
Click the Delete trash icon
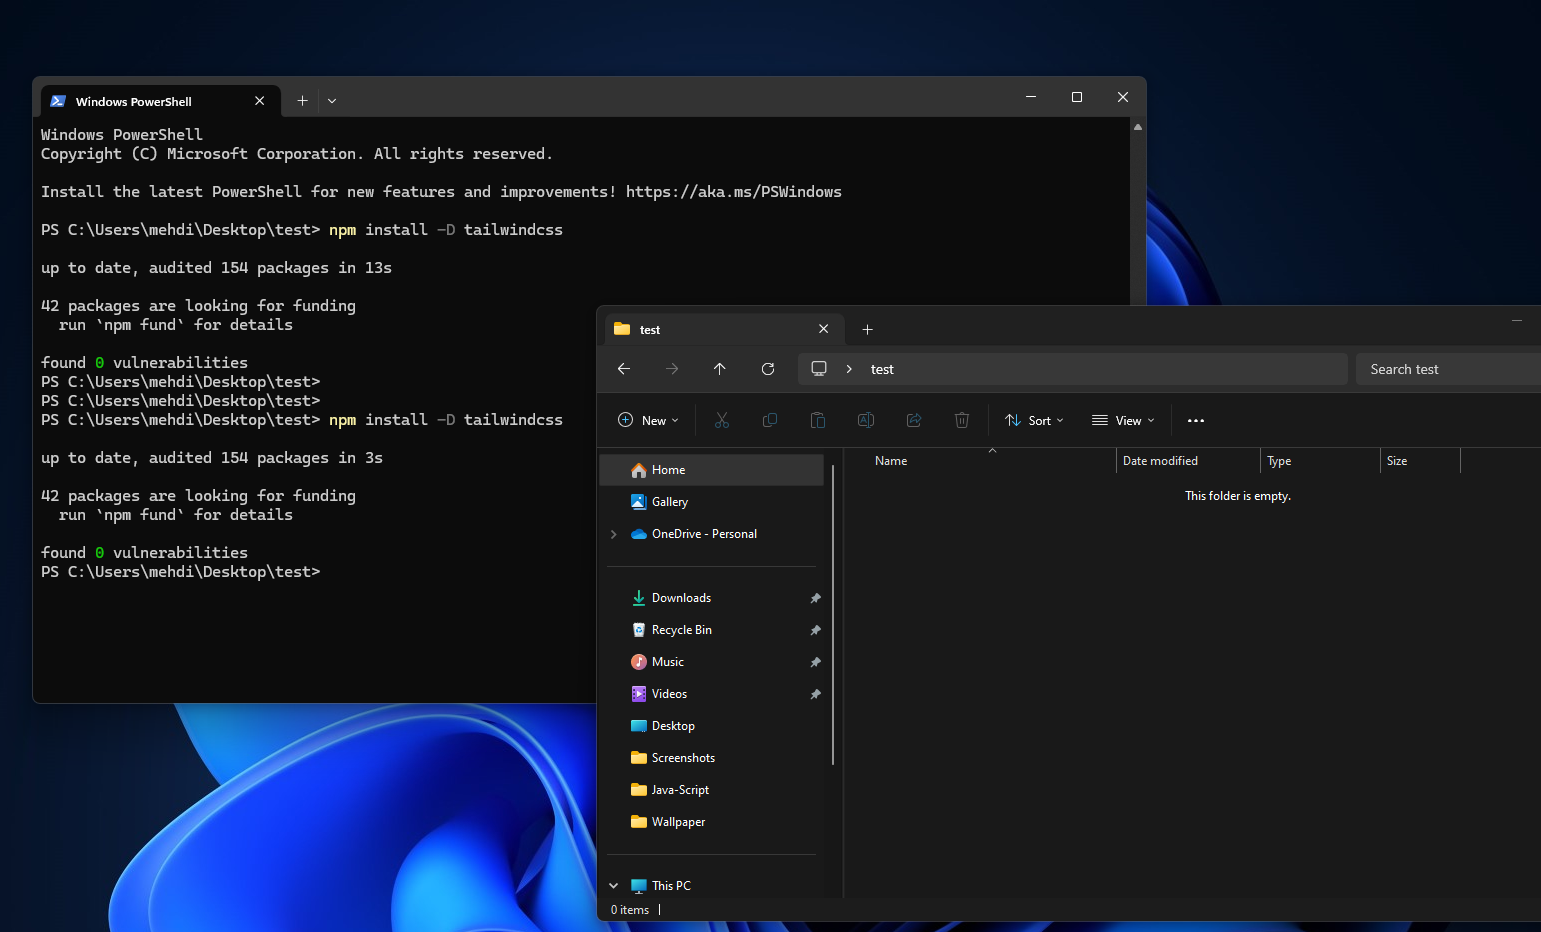coord(962,420)
